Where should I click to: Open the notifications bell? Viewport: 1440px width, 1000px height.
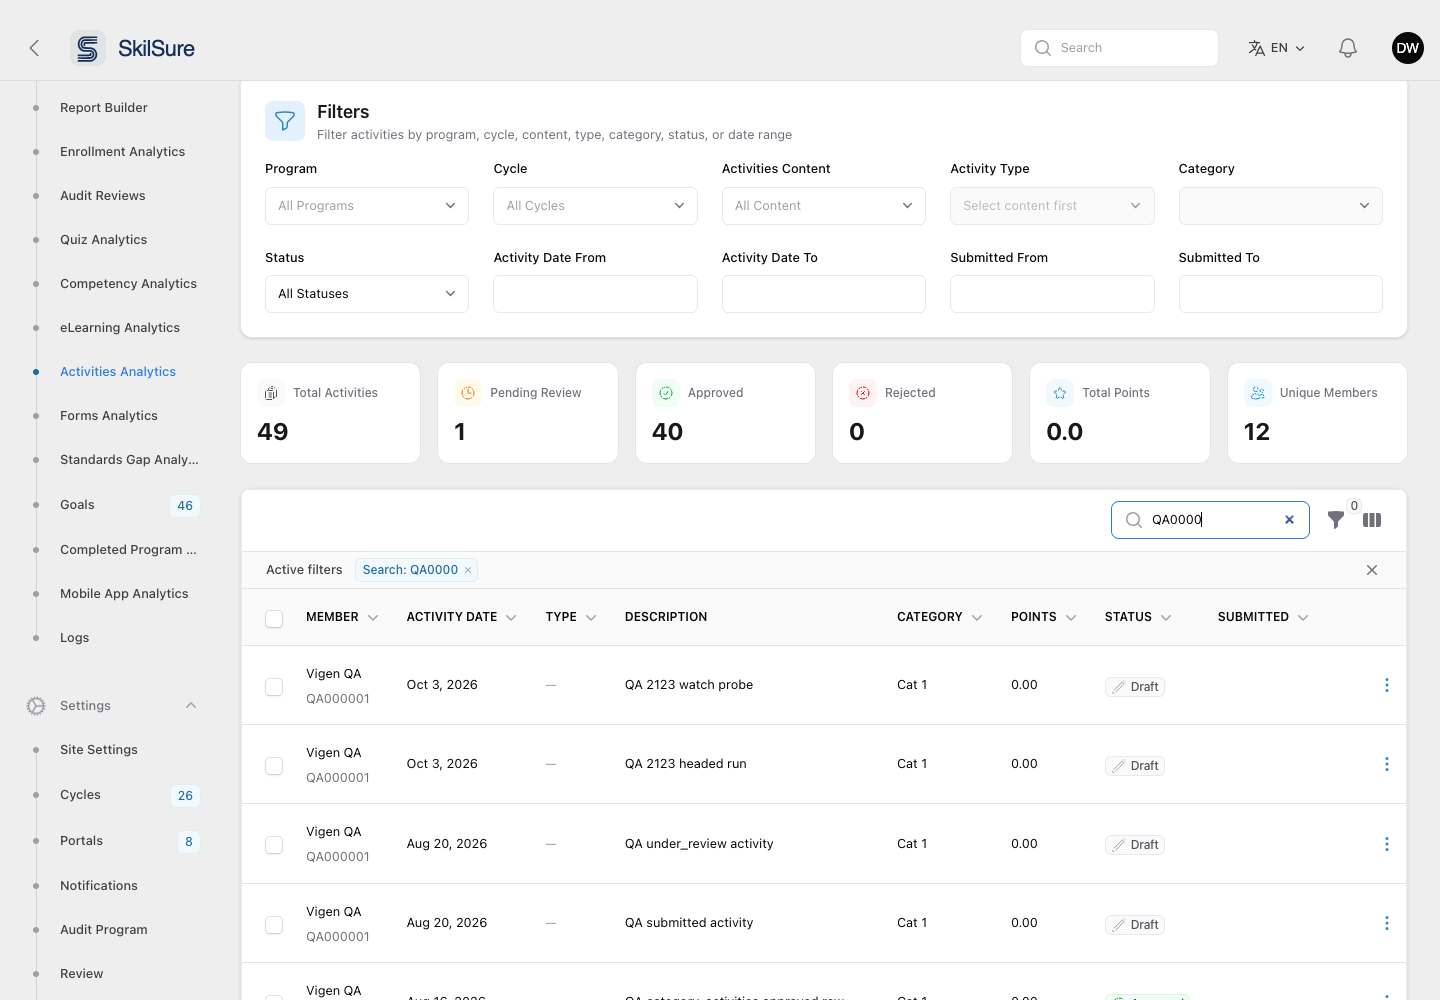(x=1348, y=48)
